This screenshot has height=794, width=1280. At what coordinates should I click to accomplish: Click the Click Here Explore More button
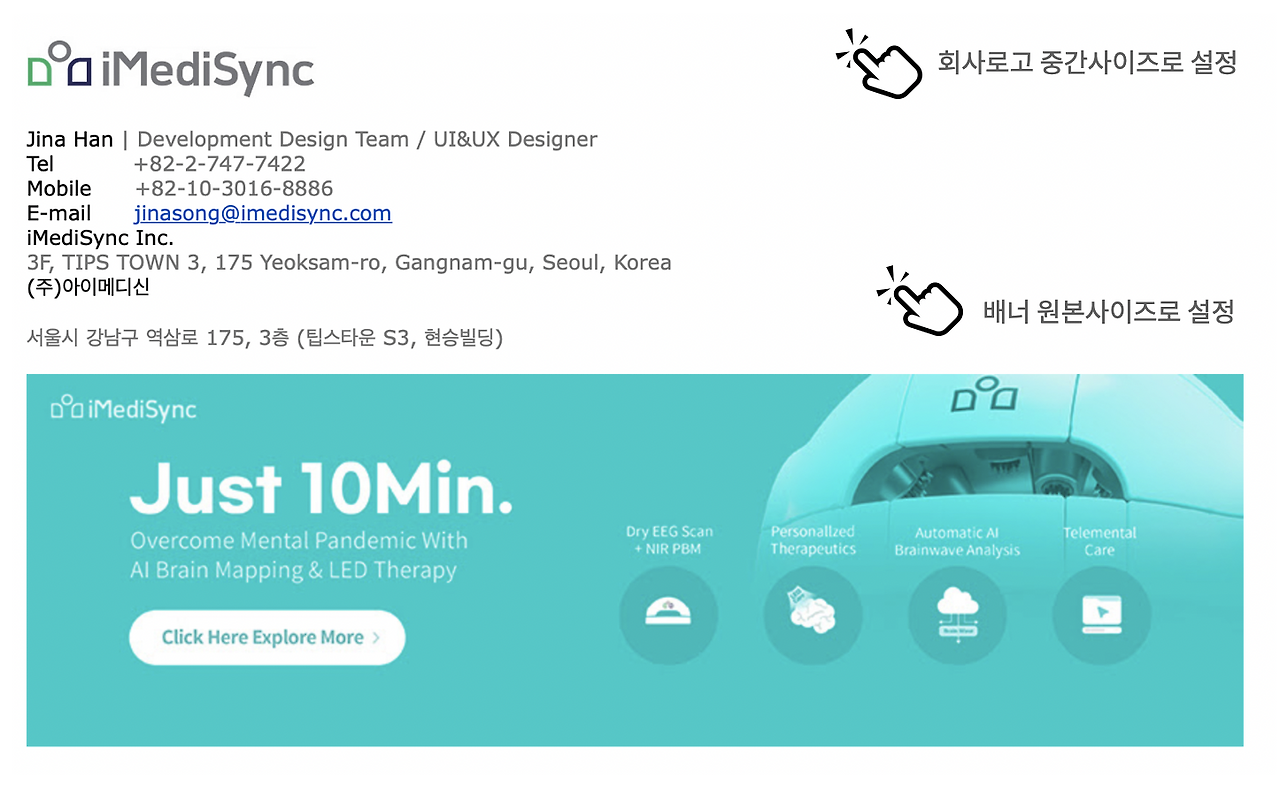(266, 637)
